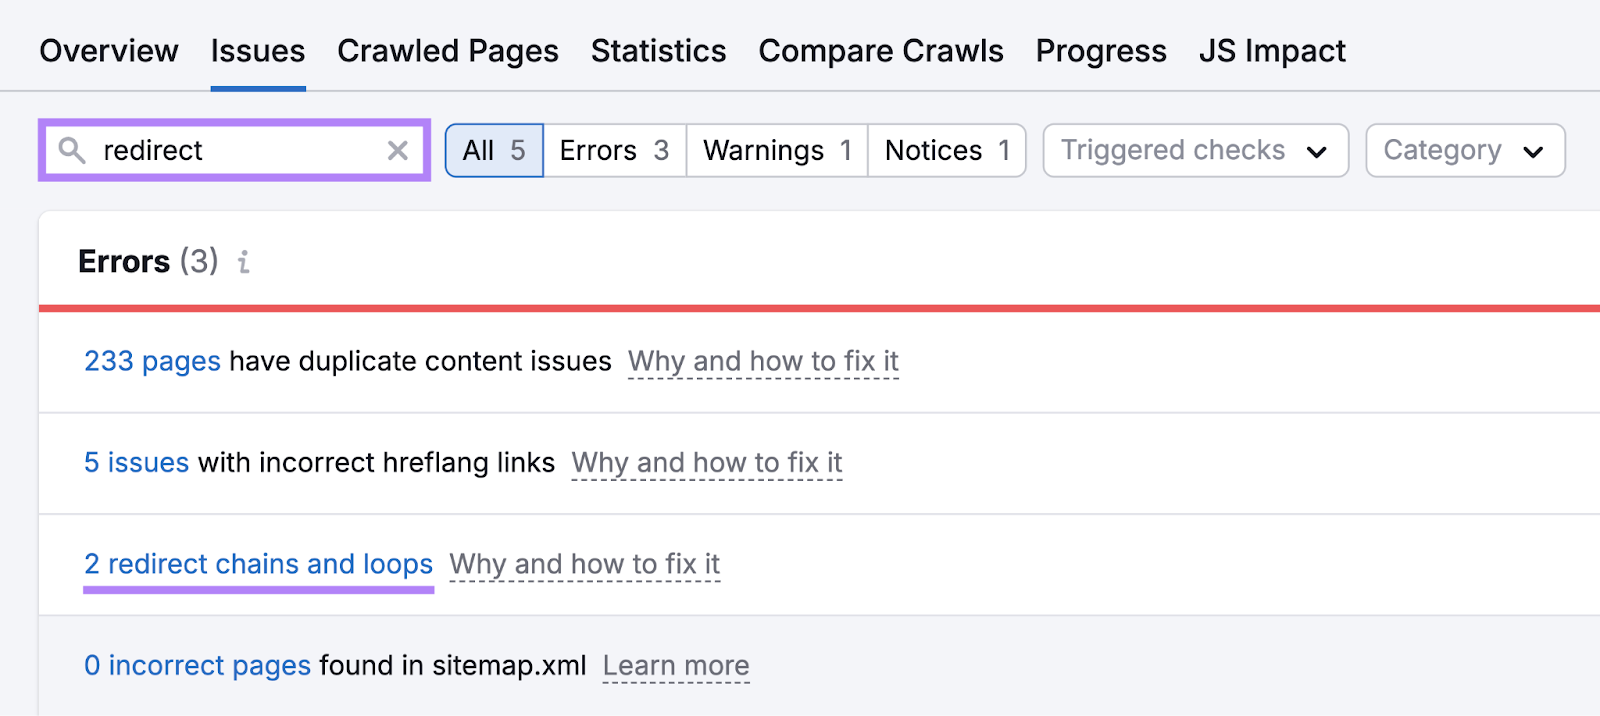This screenshot has width=1600, height=716.
Task: Click the magnifying glass search icon
Action: (70, 150)
